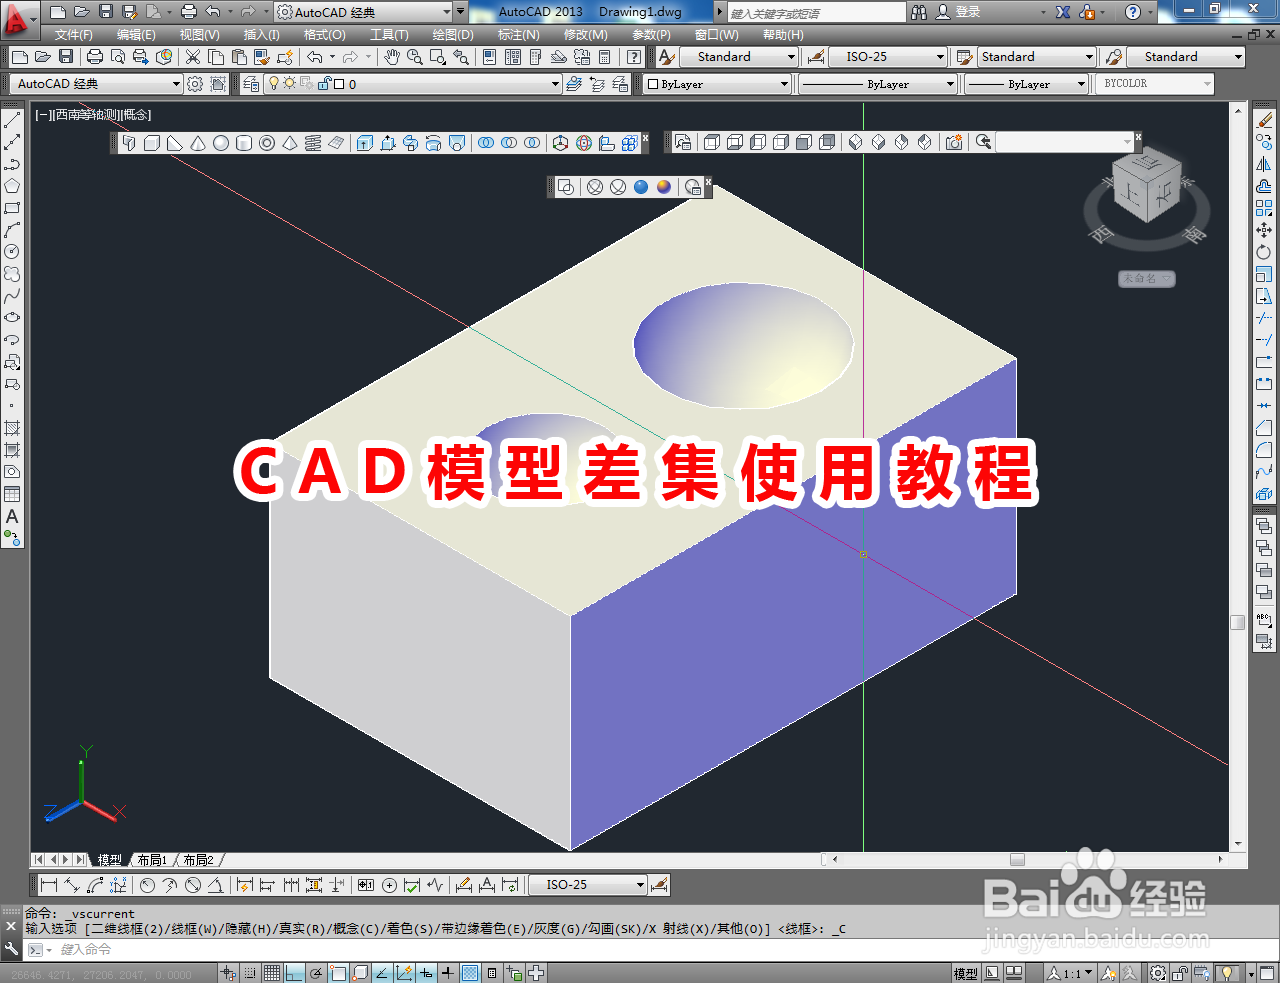
Task: Toggle Object Snap in status bar
Action: tap(338, 973)
